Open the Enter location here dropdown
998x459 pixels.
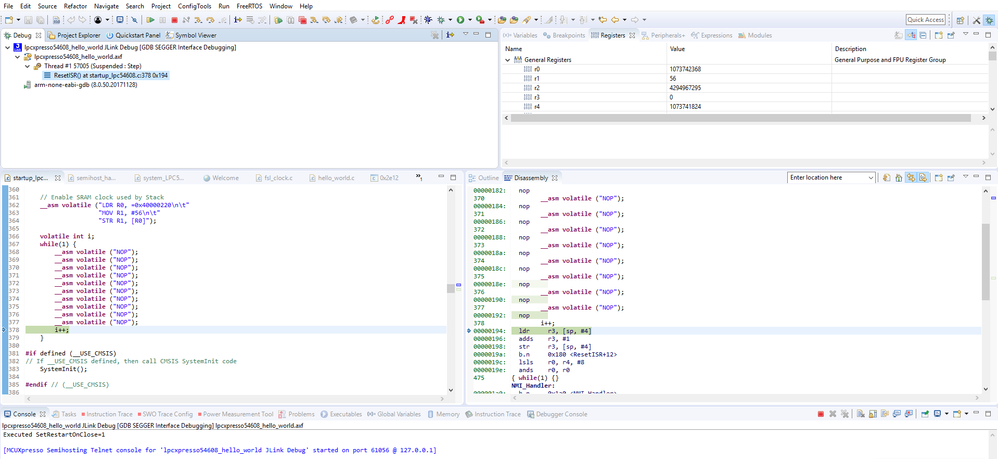click(x=871, y=177)
